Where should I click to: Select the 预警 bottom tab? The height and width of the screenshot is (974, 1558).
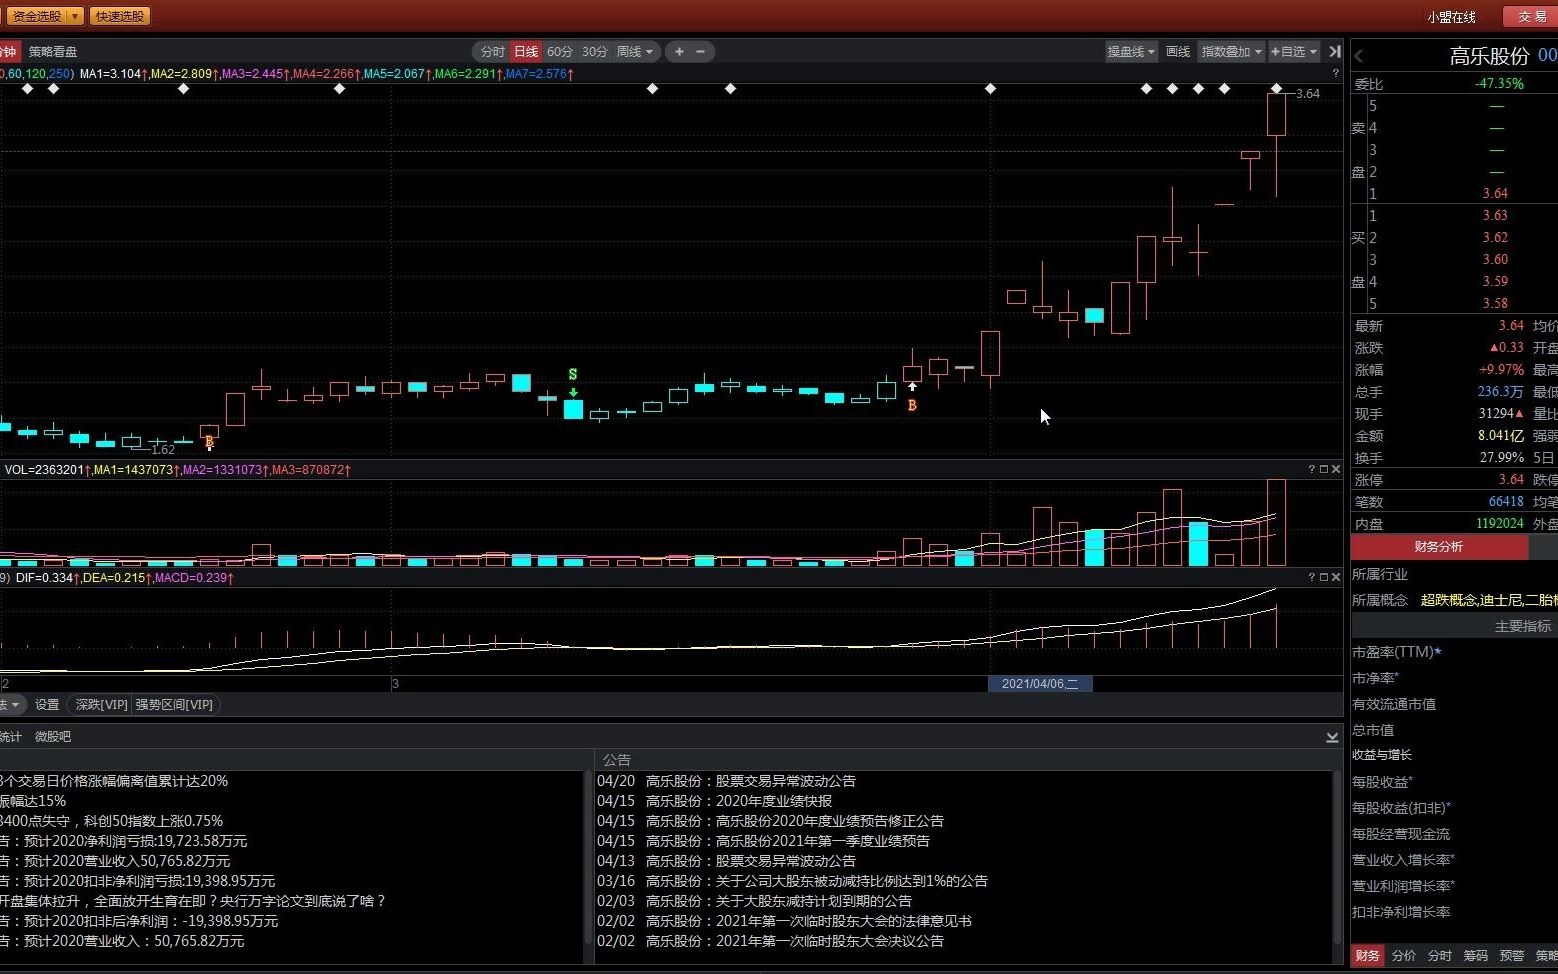(x=1512, y=956)
